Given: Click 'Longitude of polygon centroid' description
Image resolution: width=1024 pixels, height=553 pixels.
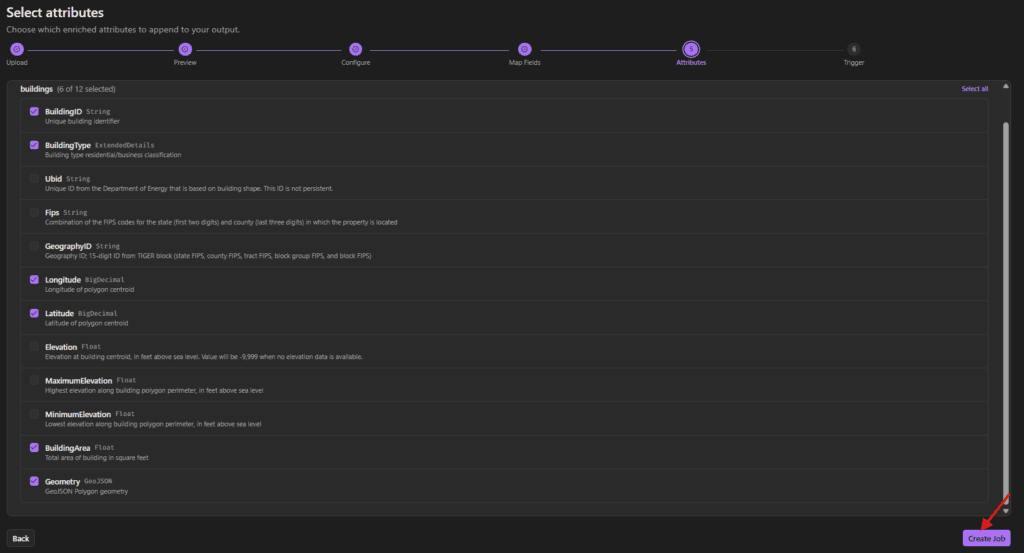Looking at the screenshot, I should (x=89, y=289).
